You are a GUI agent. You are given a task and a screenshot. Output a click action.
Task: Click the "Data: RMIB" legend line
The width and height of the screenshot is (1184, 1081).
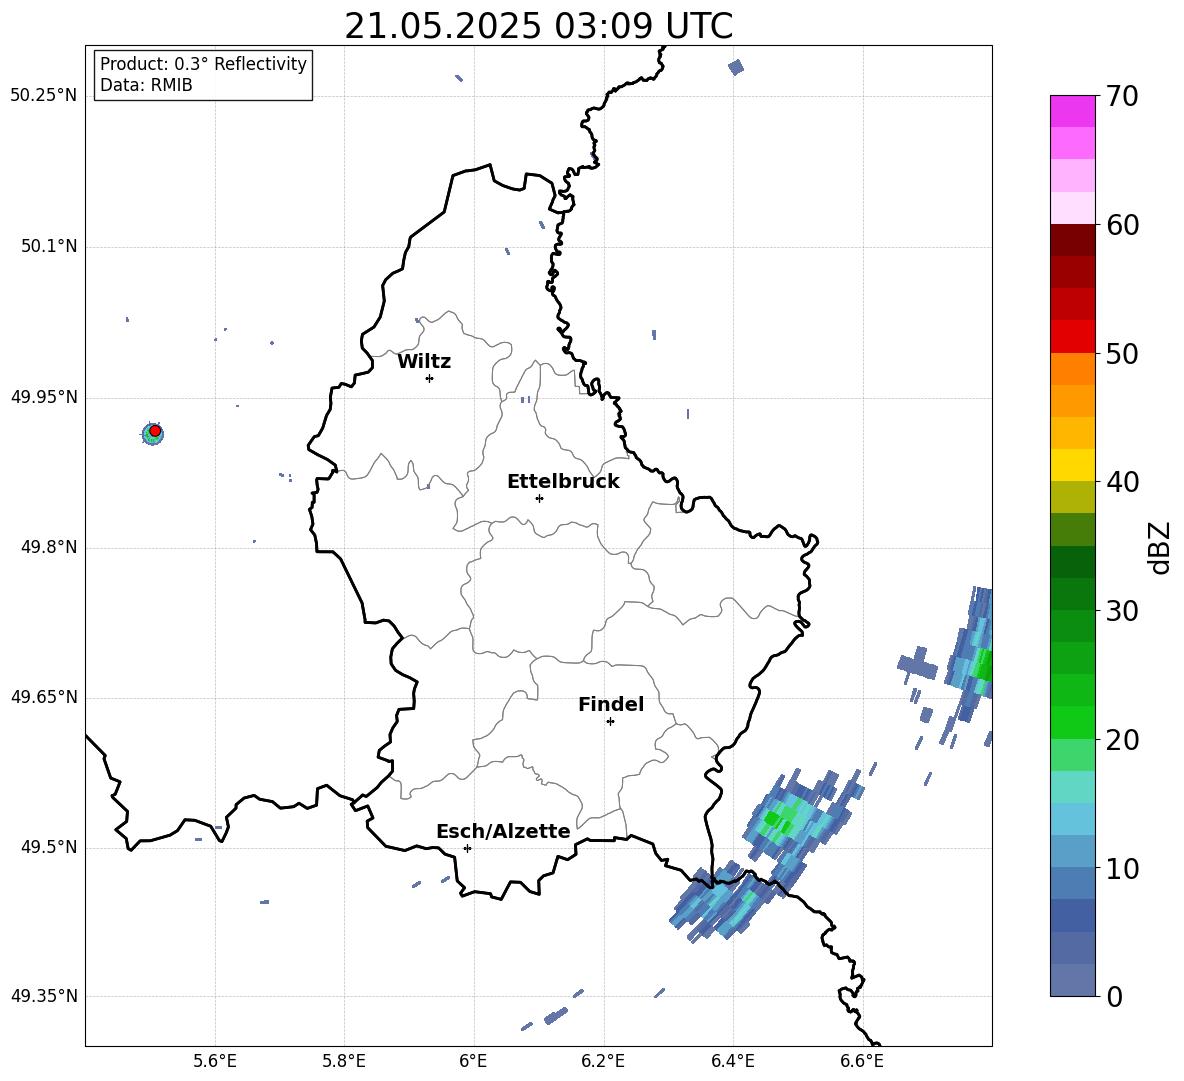coord(146,85)
